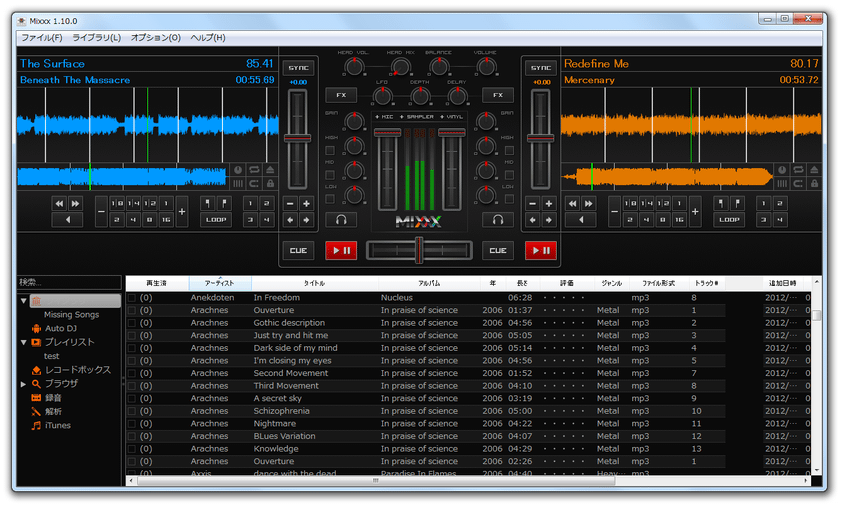Image resolution: width=842 pixels, height=505 pixels.
Task: Expand the SAMPLER section in the mixer
Action: click(x=416, y=117)
